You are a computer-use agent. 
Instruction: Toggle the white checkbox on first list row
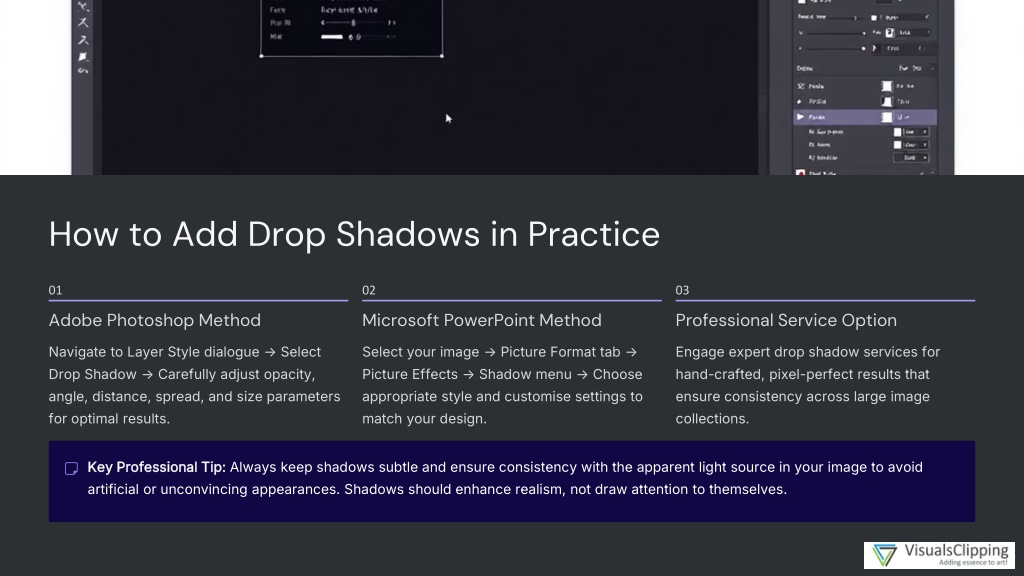click(x=886, y=87)
